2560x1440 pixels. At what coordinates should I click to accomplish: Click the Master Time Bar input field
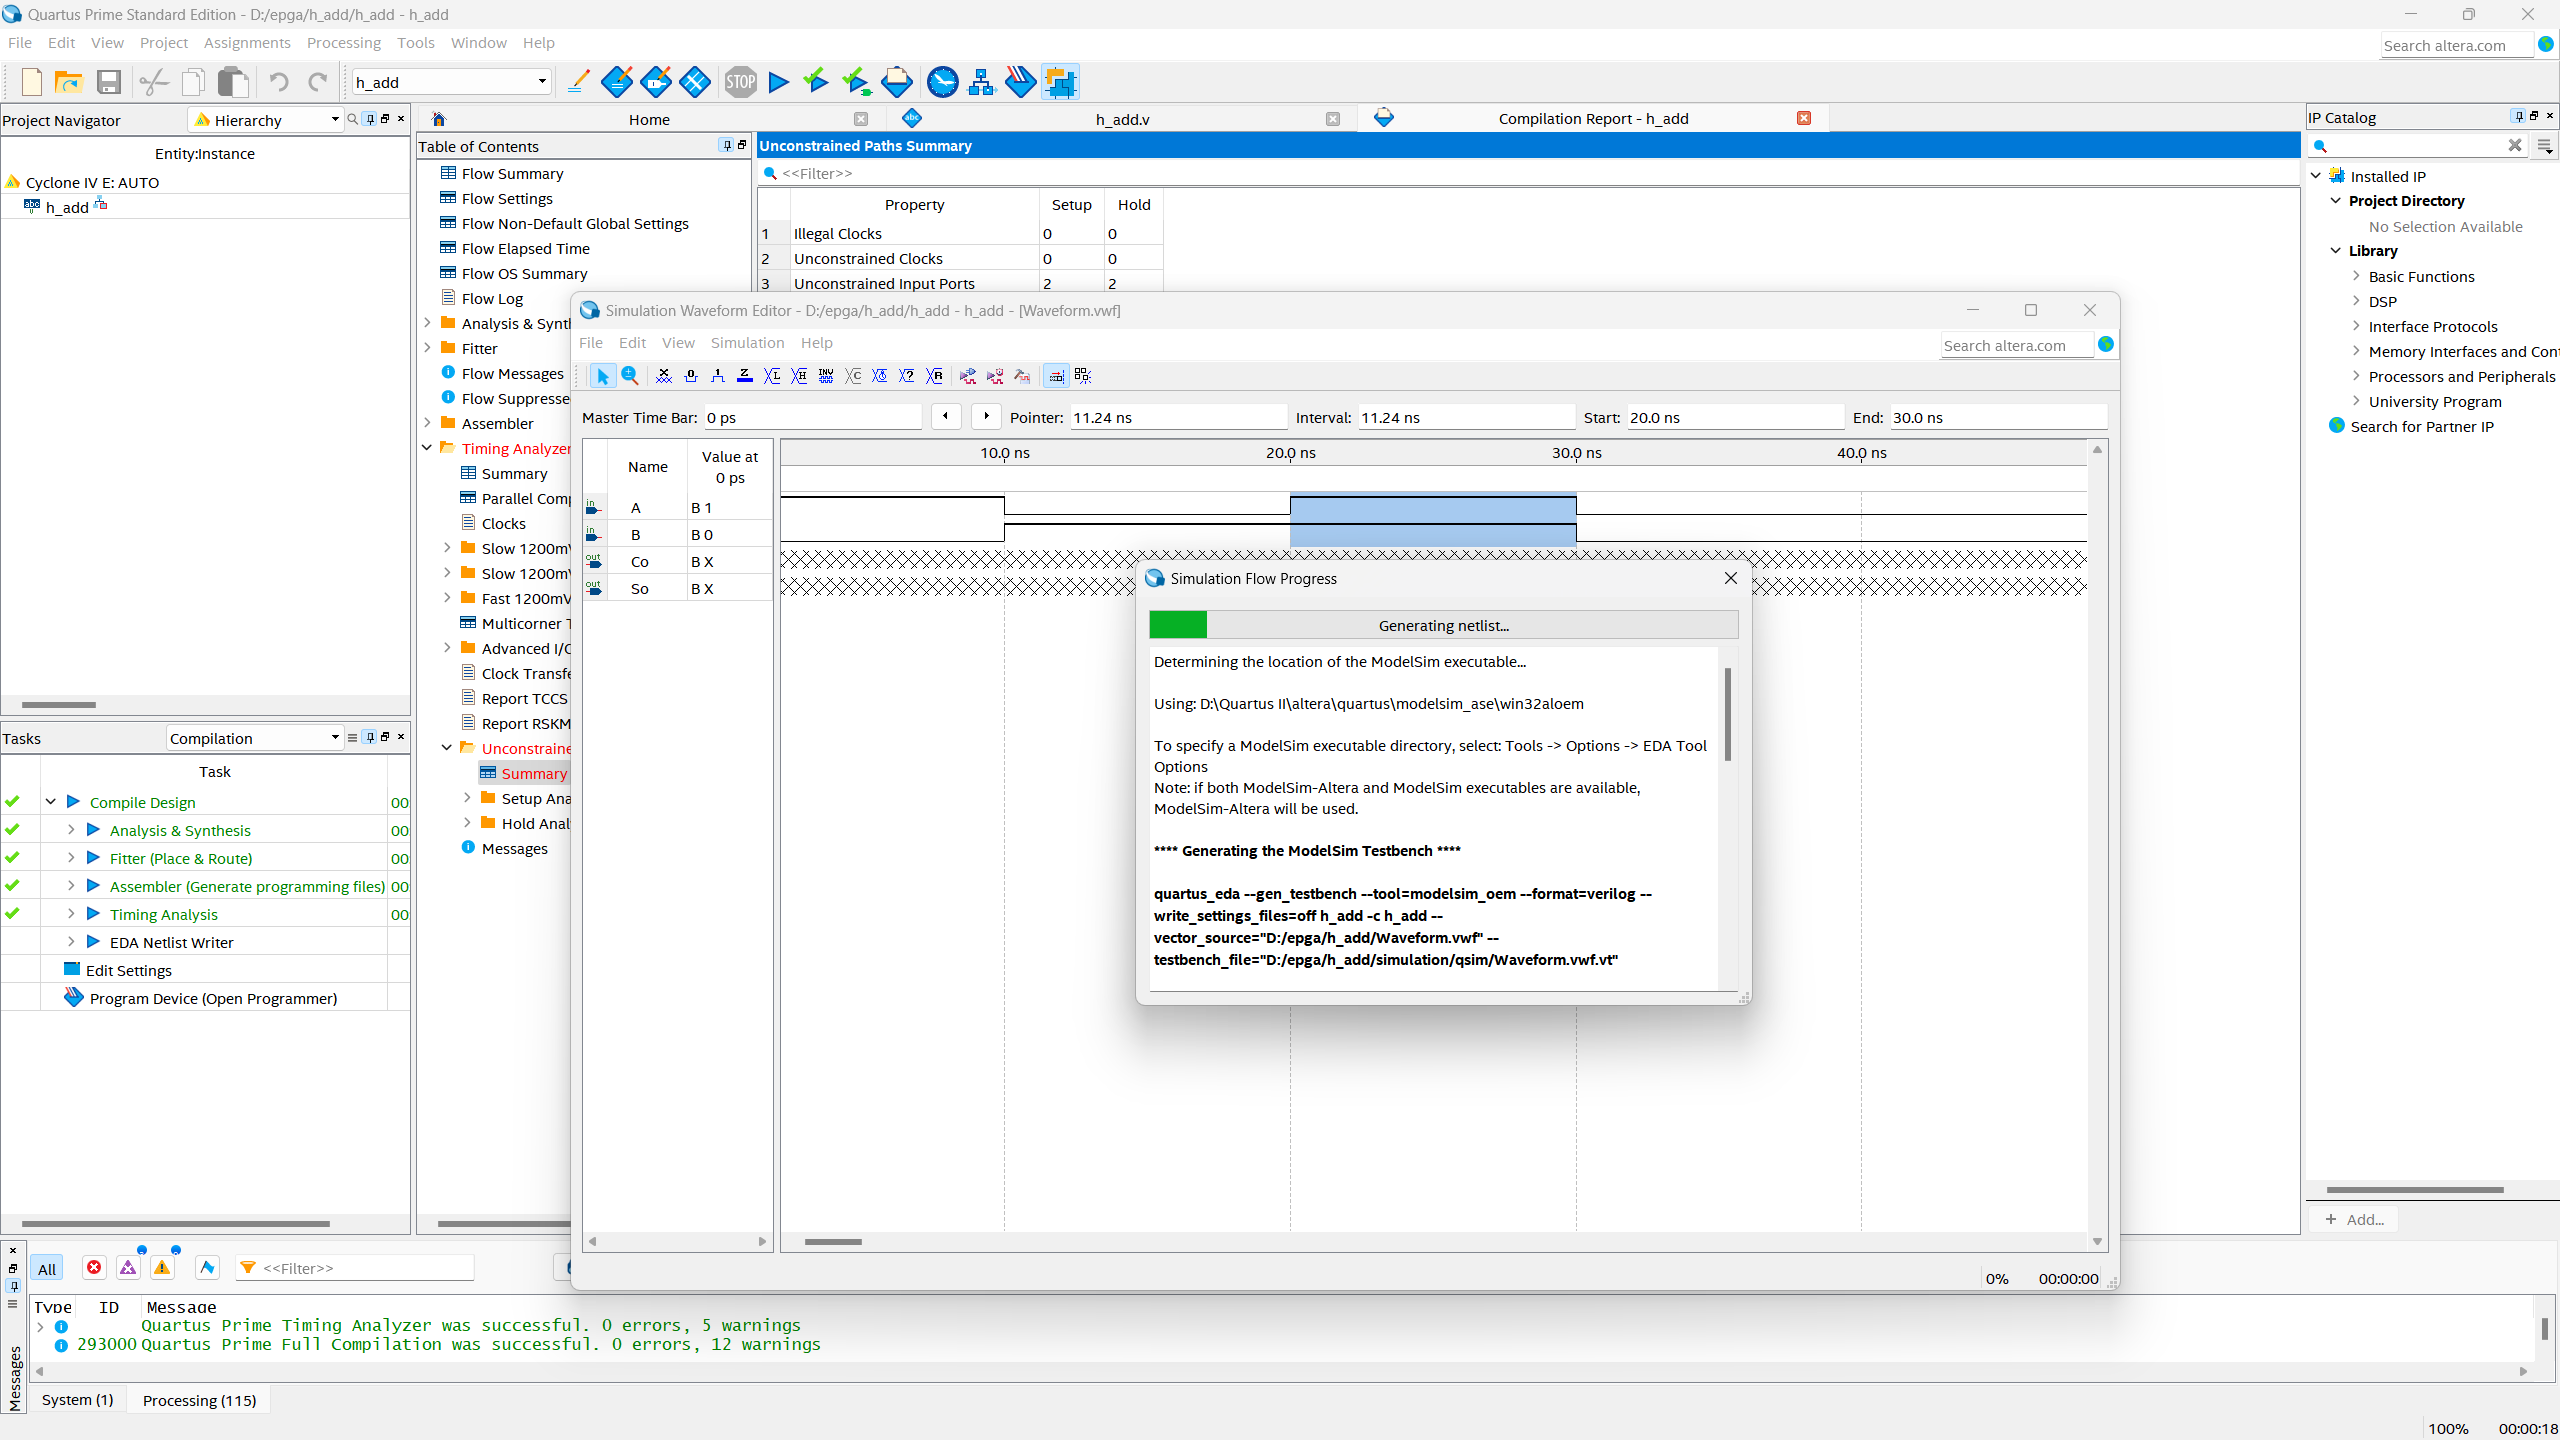point(811,418)
